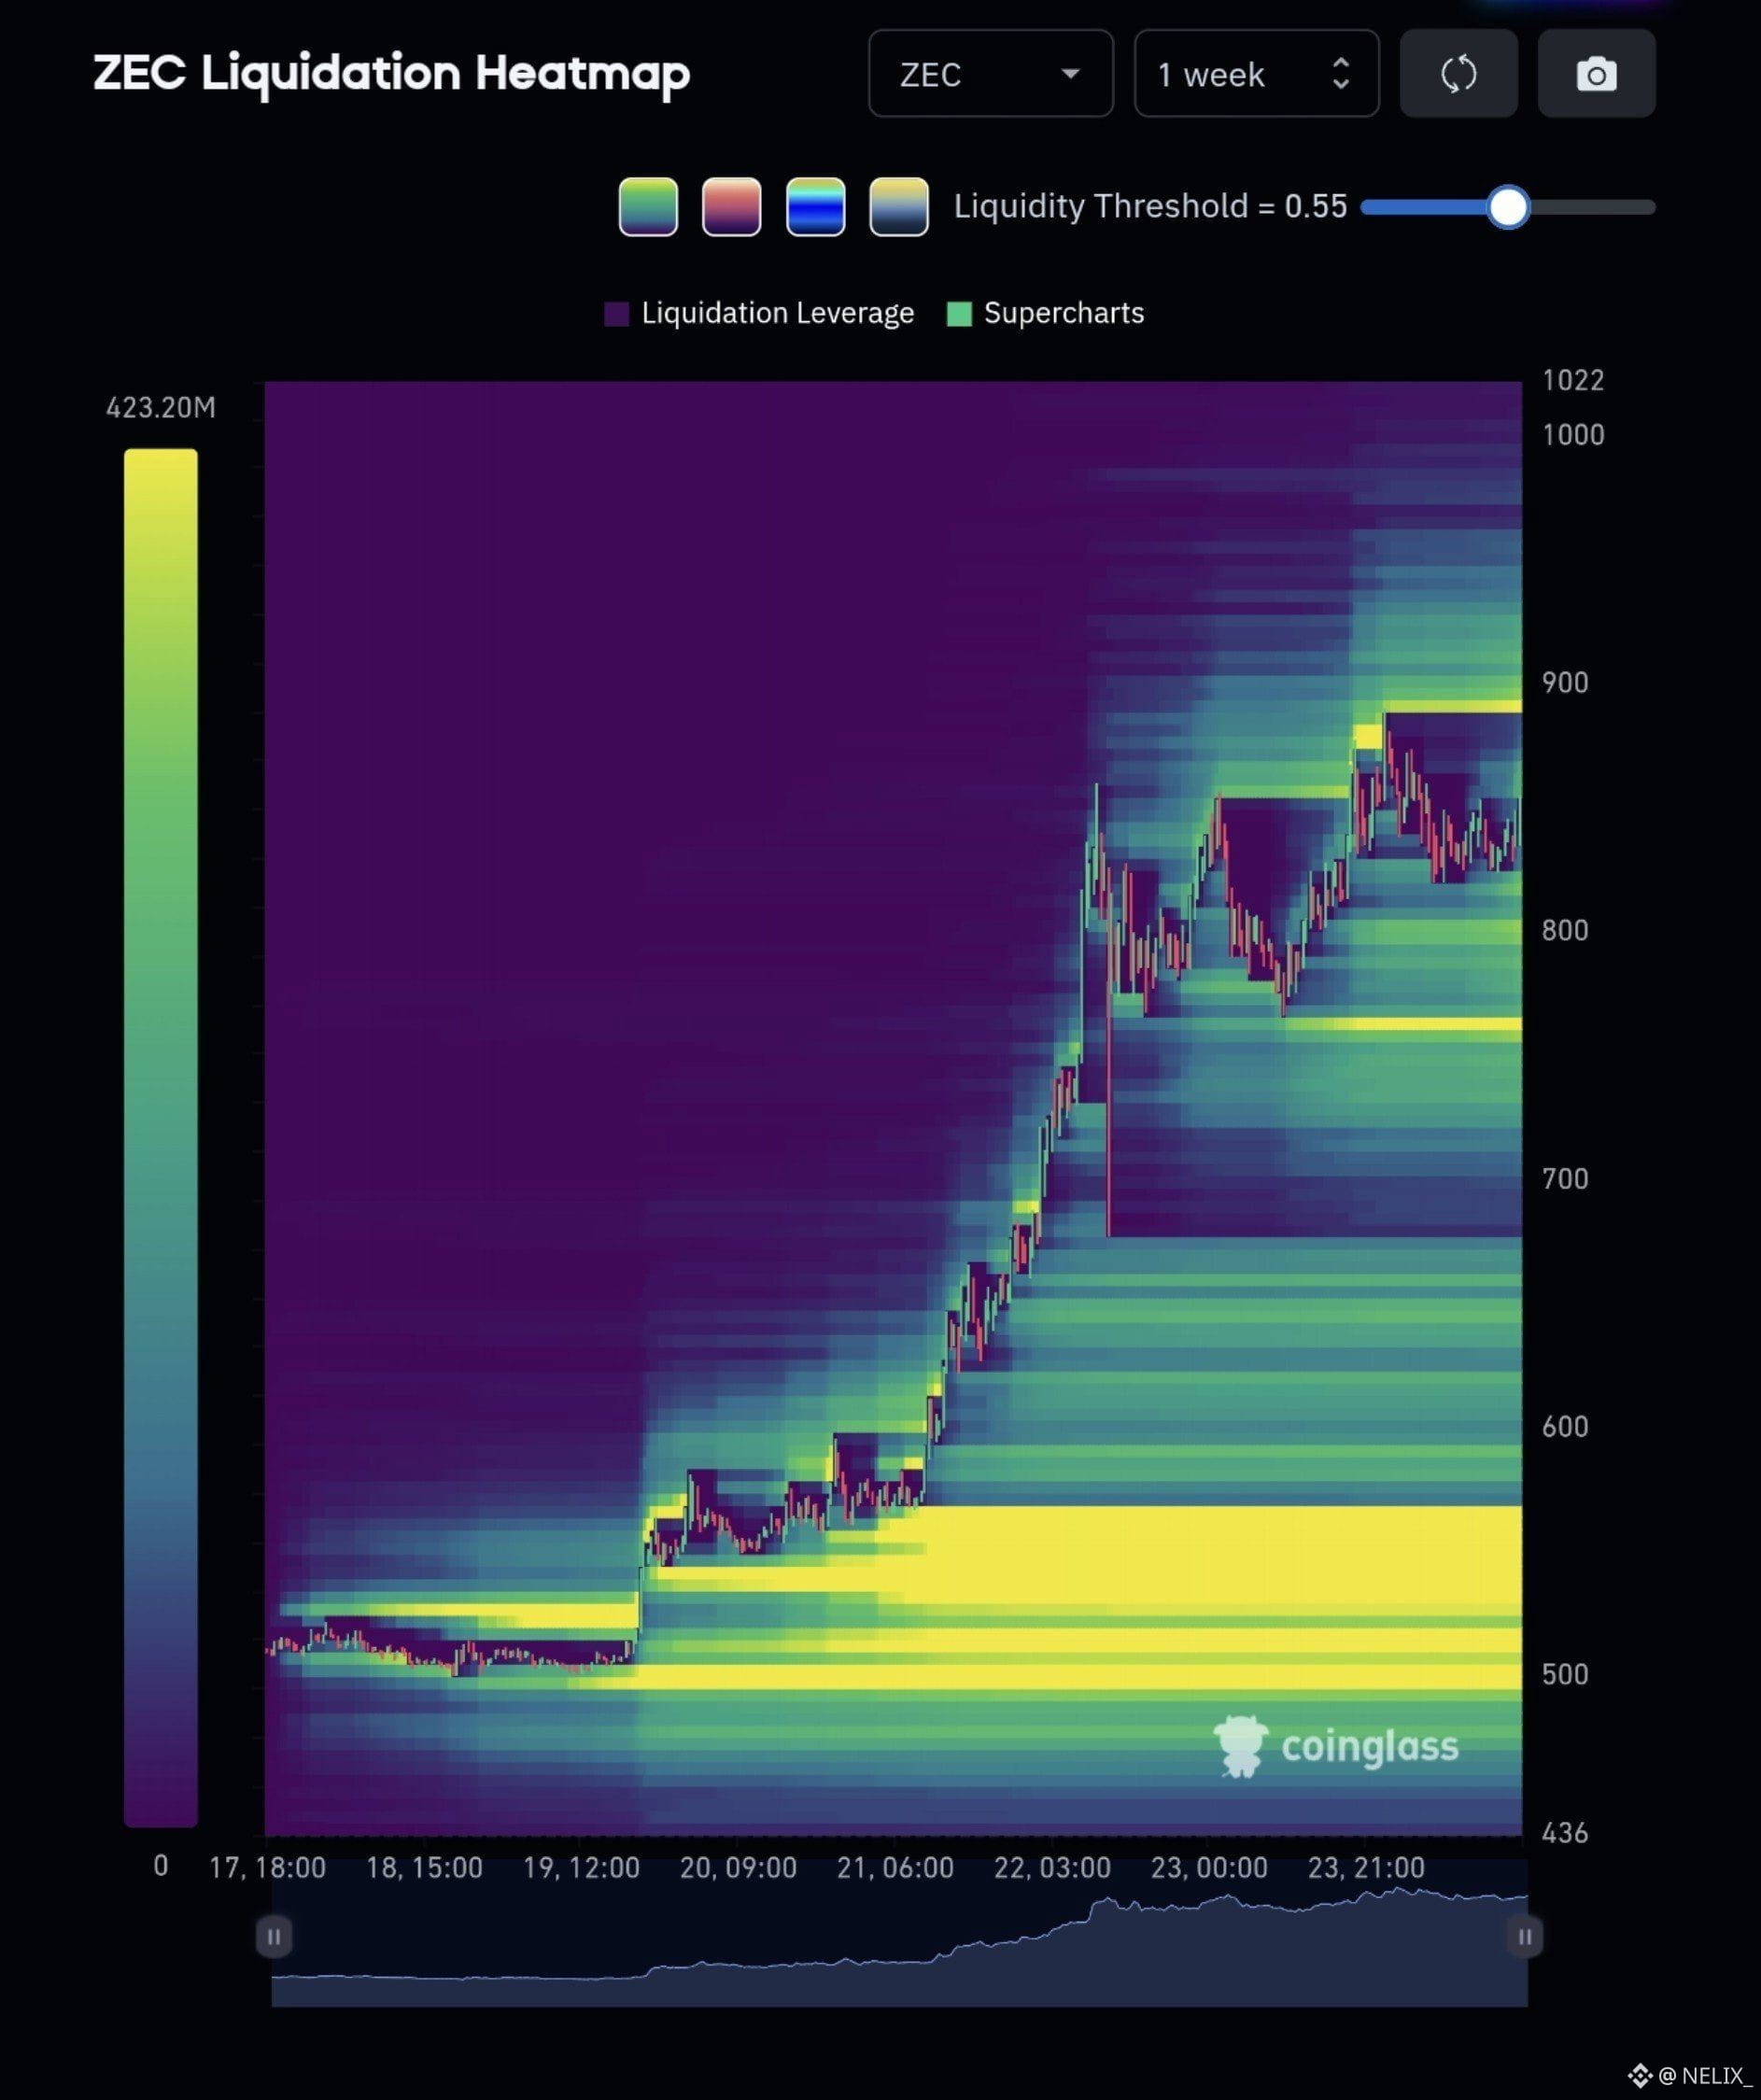Select the pink-red color scheme swatch
The height and width of the screenshot is (2100, 1761).
tap(732, 207)
